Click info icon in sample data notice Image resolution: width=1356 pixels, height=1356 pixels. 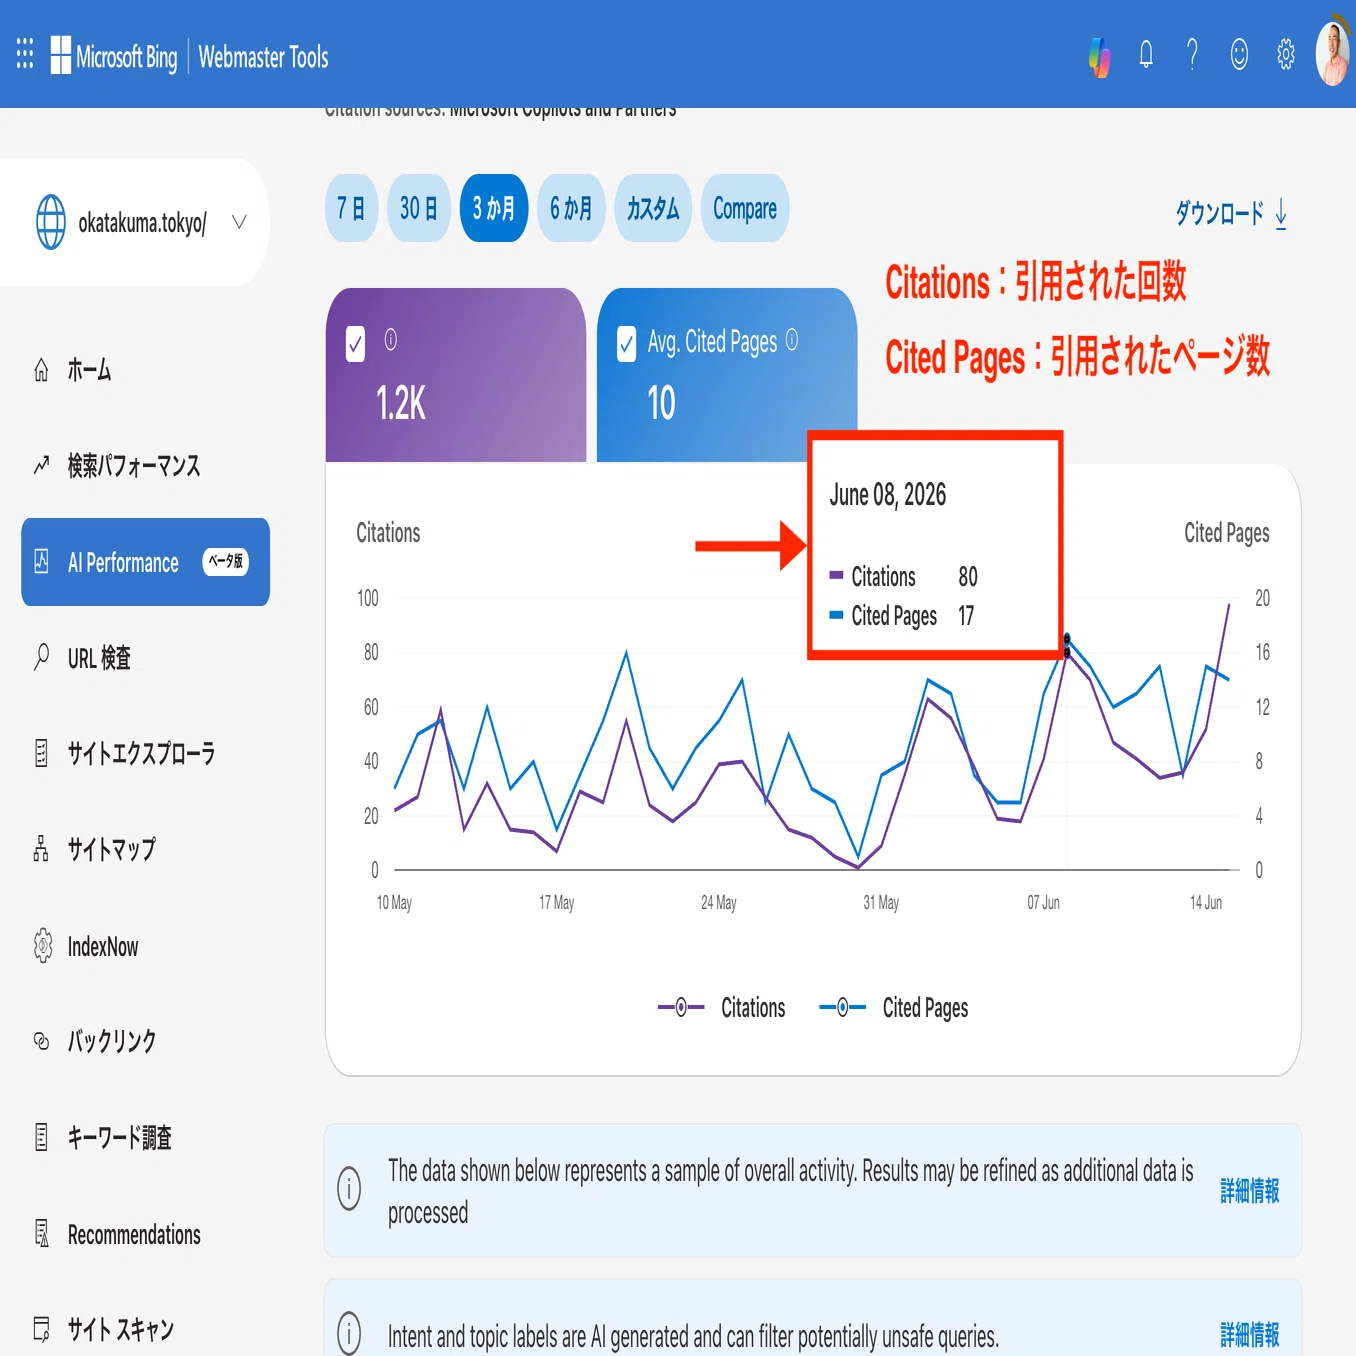click(x=349, y=1189)
